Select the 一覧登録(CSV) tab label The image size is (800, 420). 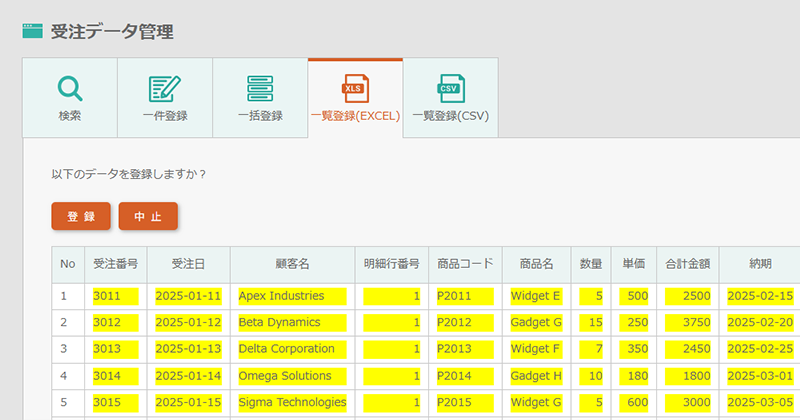click(451, 116)
